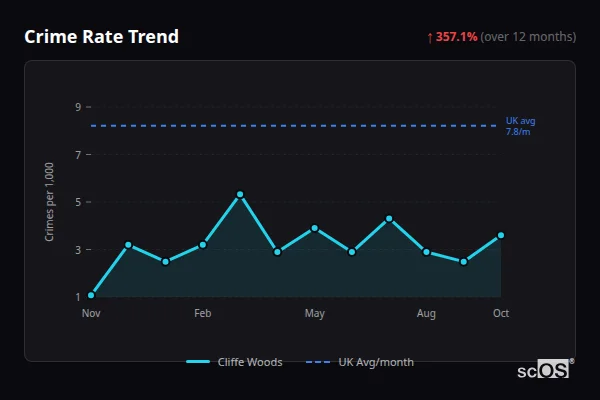Screen dimensions: 600x400
Task: Click the 'Oct' x-axis label
Action: point(501,313)
